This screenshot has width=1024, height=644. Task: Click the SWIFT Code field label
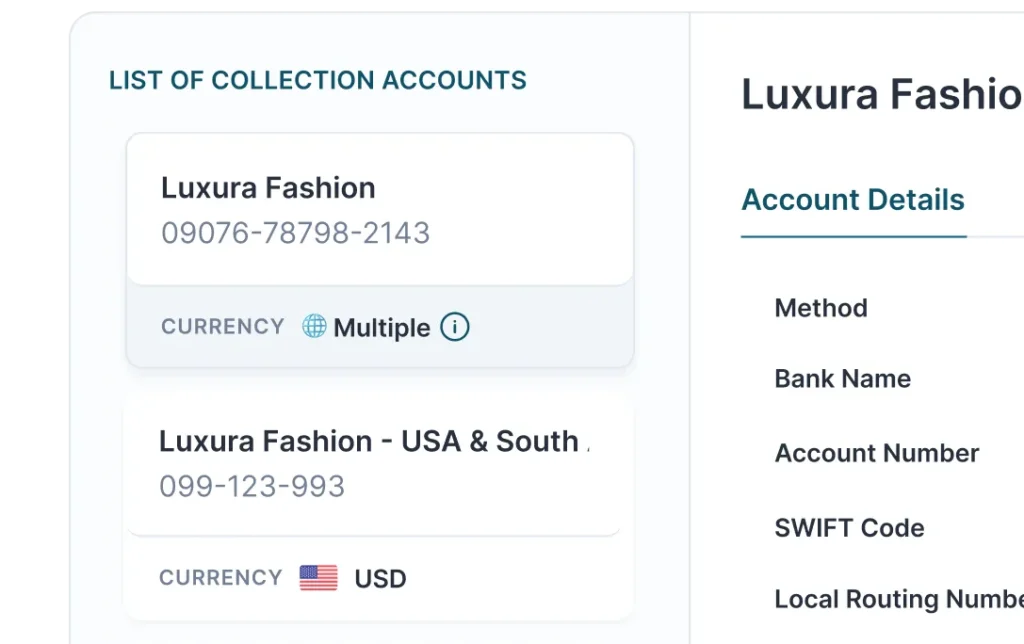(x=849, y=528)
